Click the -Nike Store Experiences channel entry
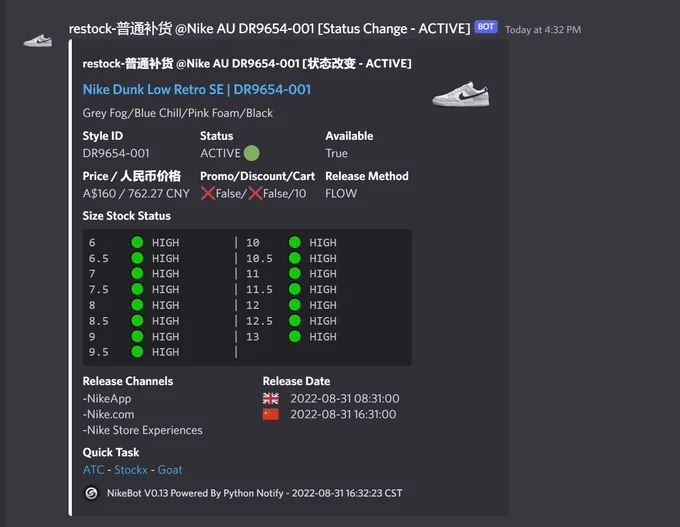Image resolution: width=680 pixels, height=527 pixels. [142, 430]
